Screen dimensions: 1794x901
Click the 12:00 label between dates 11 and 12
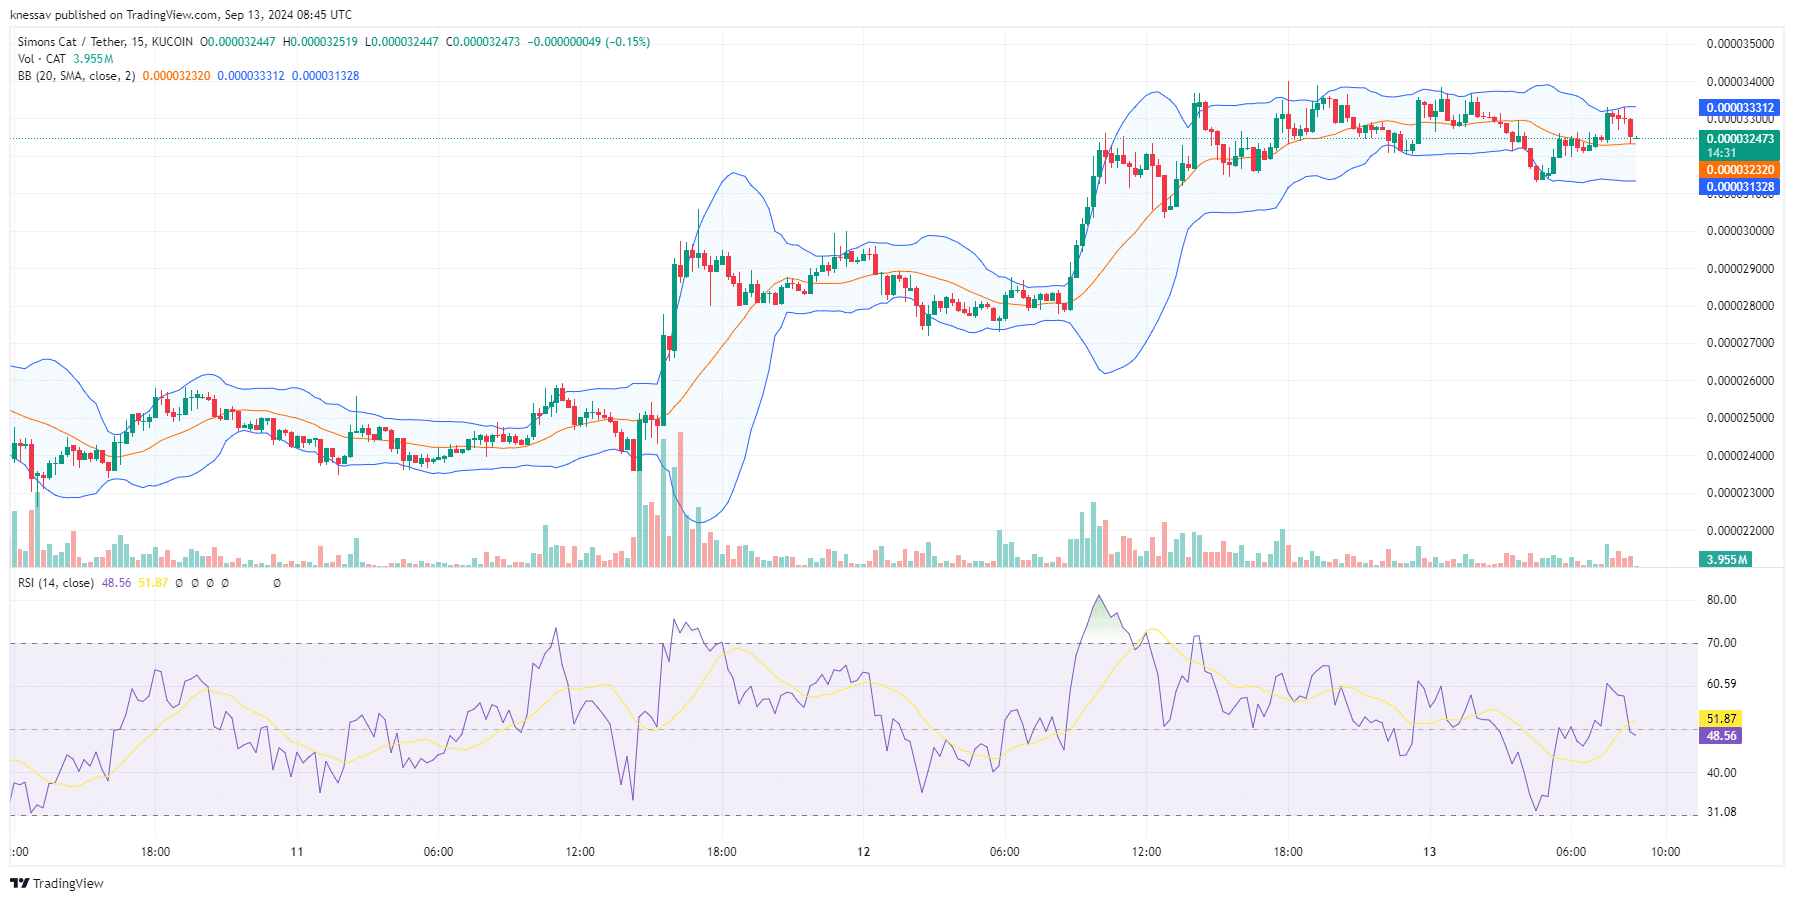click(580, 852)
